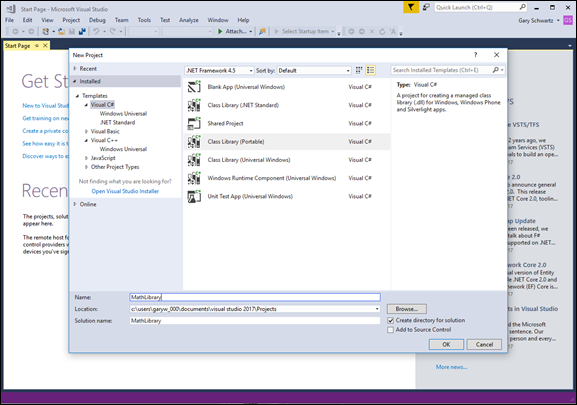Open Visual Studio Installer link
Viewport: 577px width, 405px height.
coord(125,191)
